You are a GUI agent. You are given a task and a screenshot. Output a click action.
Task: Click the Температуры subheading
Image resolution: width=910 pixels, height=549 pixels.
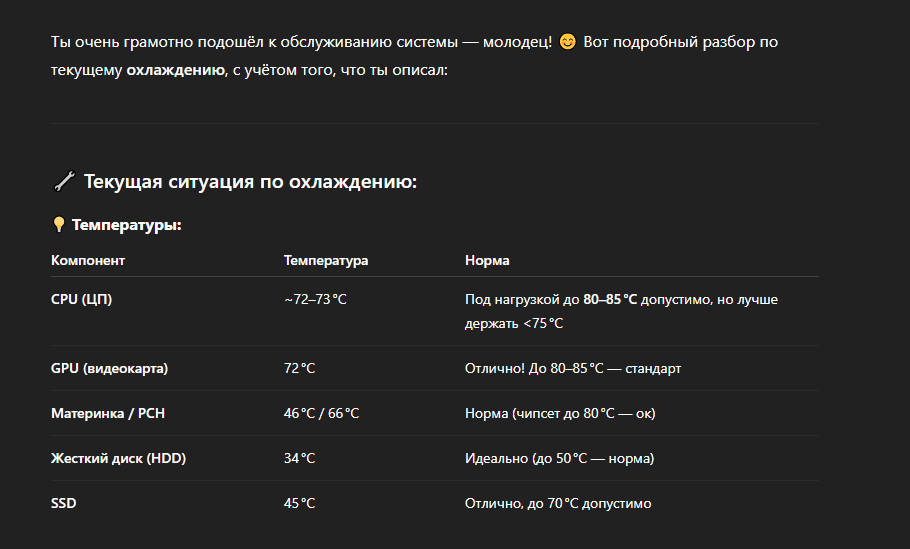(x=127, y=225)
